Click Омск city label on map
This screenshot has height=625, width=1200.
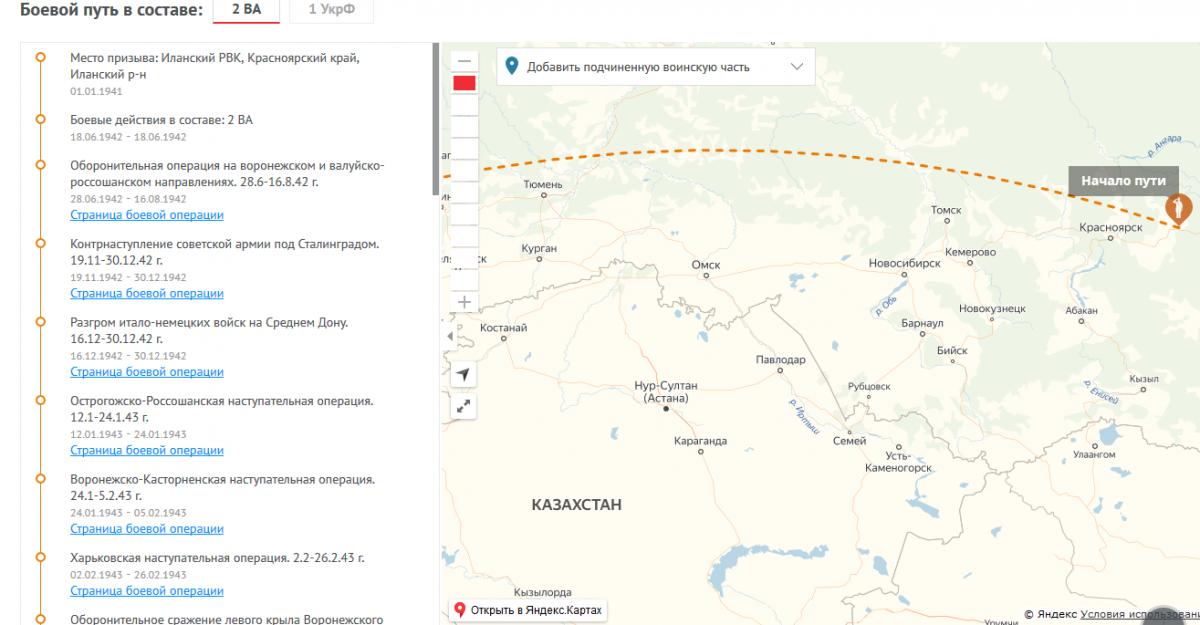coord(705,264)
